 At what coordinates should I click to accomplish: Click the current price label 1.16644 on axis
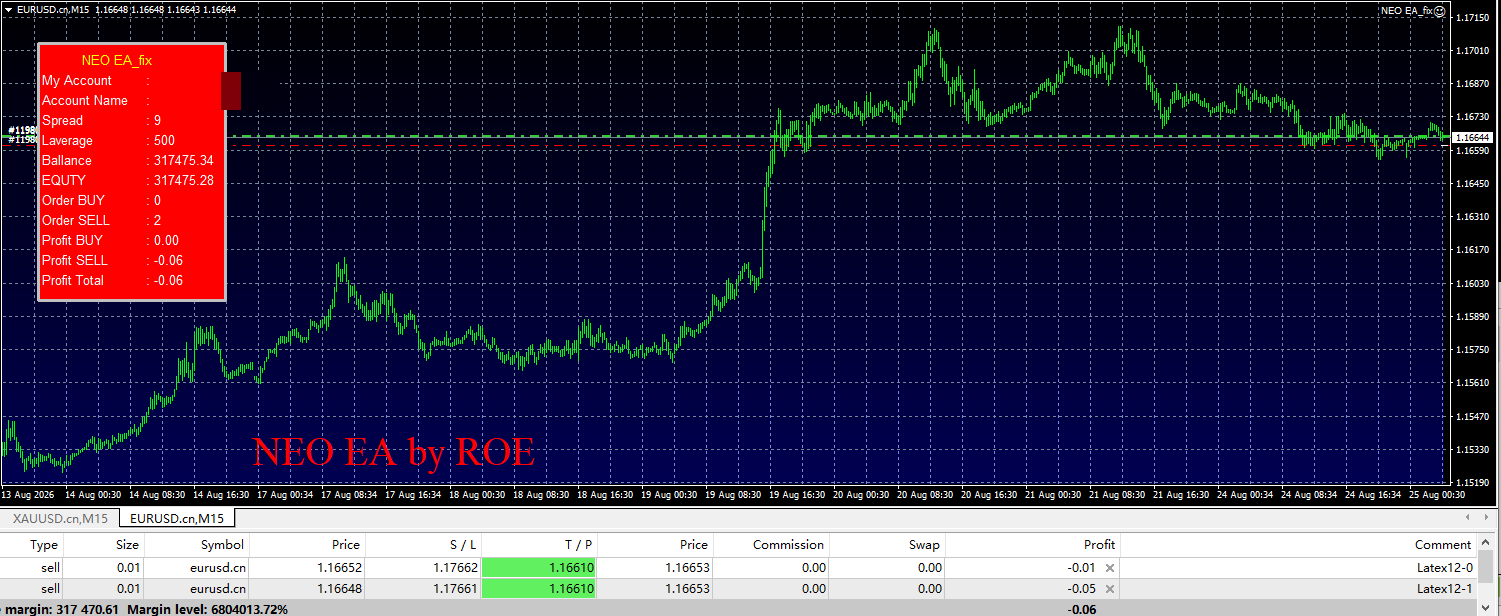click(1471, 137)
